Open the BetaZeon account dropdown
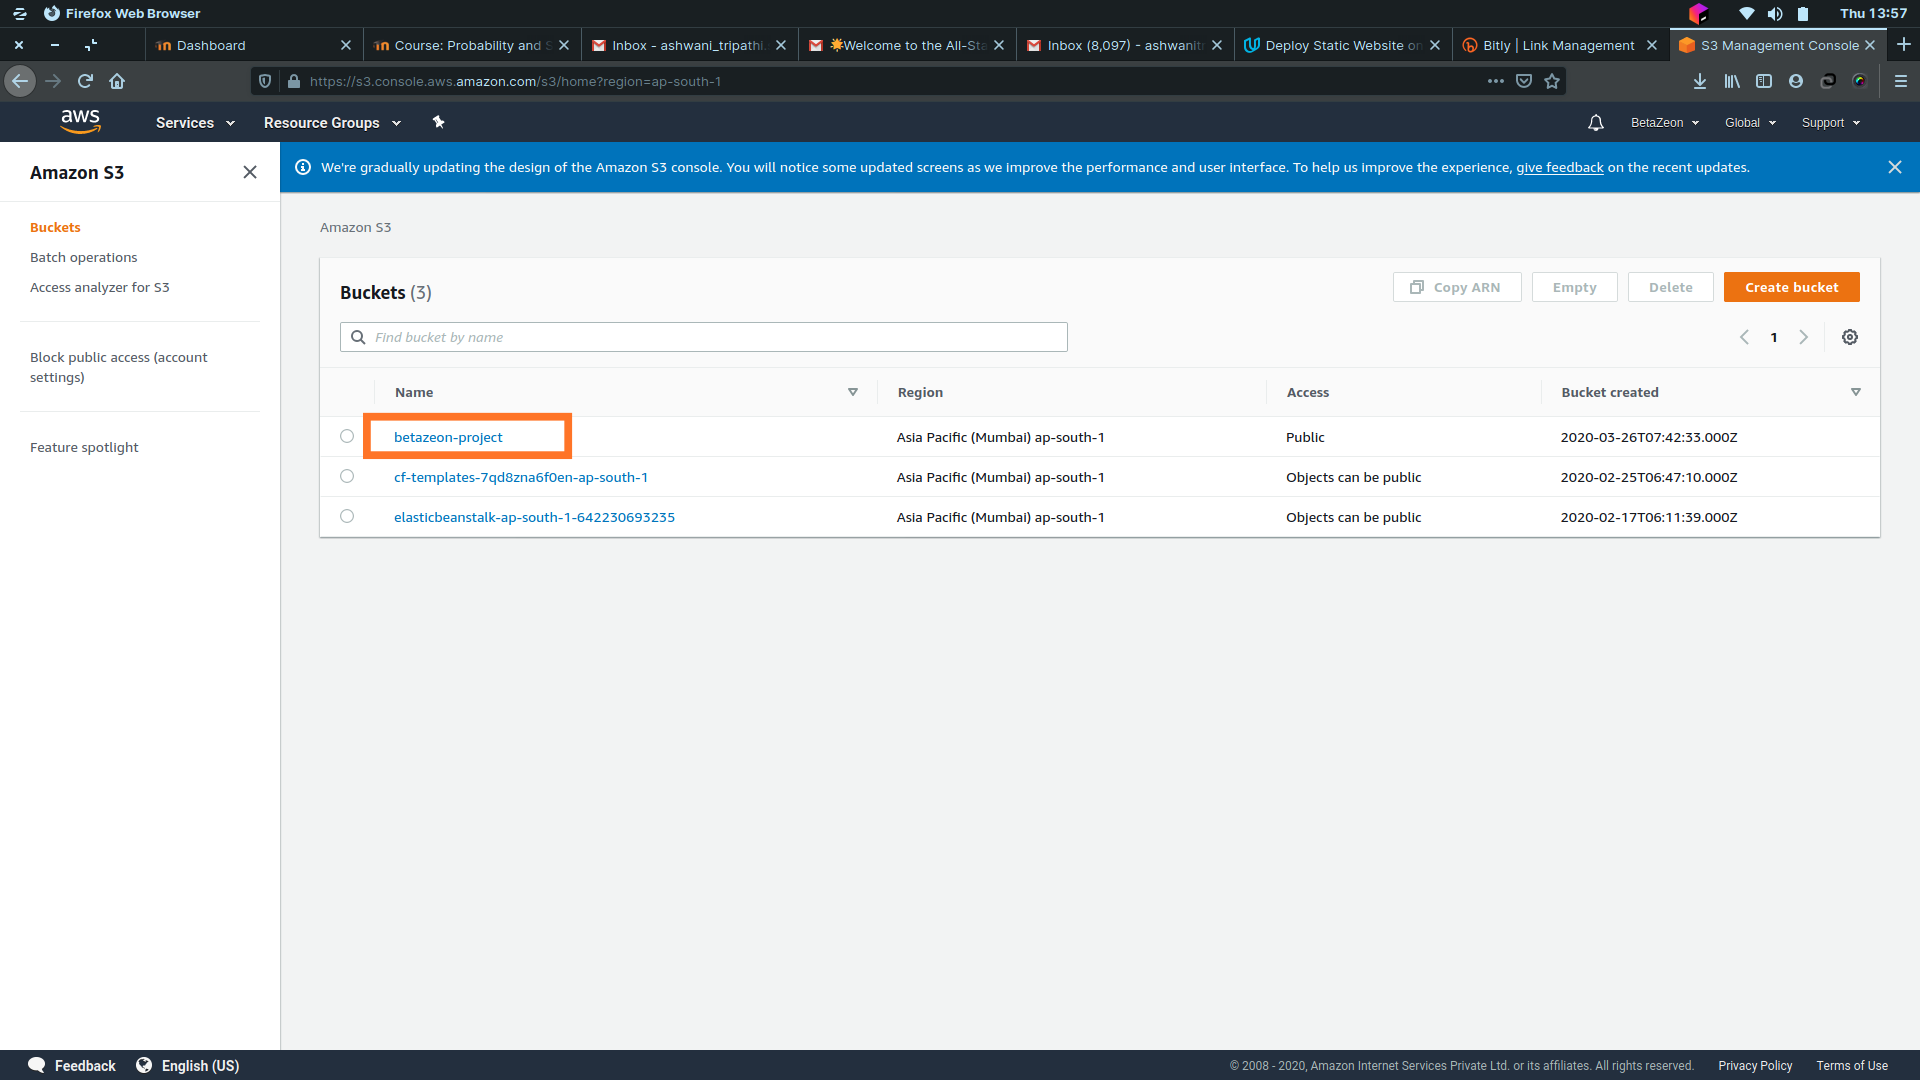 tap(1665, 122)
